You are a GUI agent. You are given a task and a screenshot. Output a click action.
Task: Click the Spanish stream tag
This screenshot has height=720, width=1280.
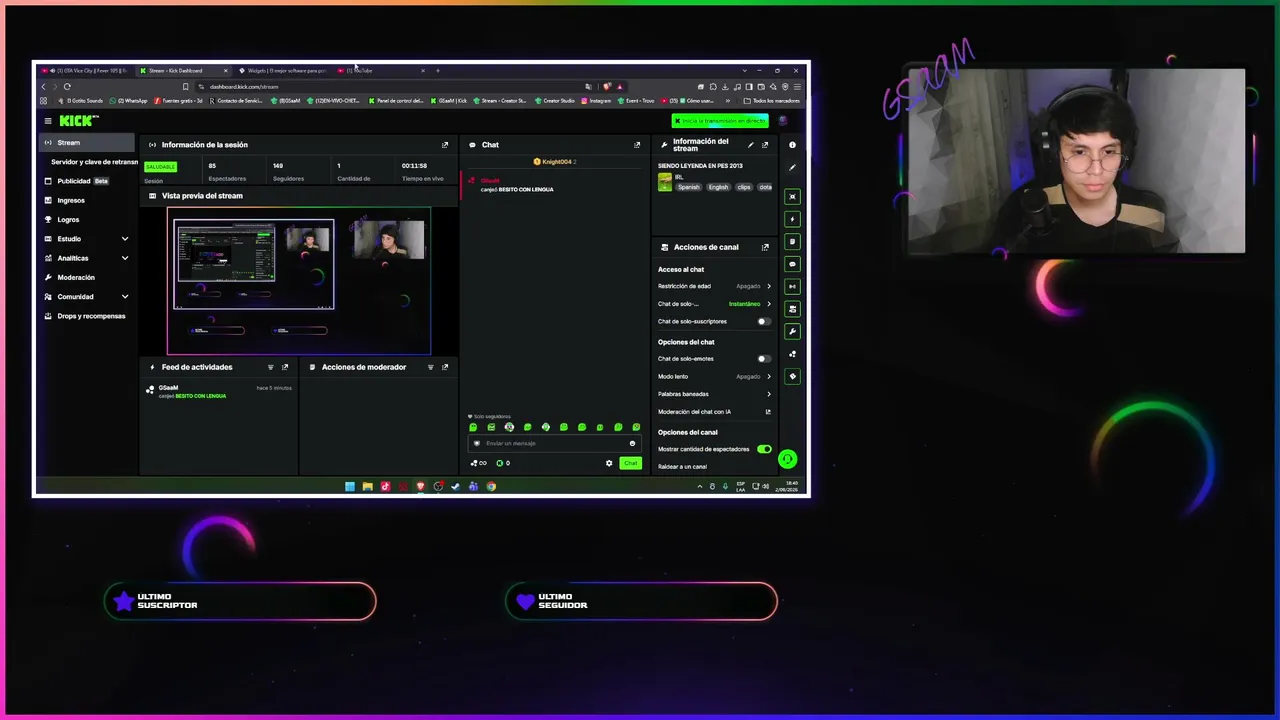click(689, 187)
